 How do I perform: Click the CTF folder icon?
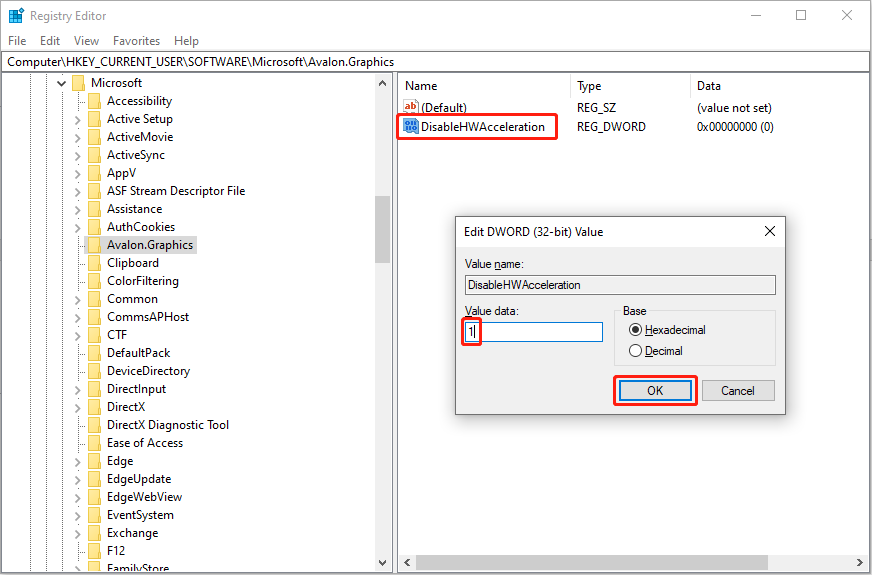(95, 335)
